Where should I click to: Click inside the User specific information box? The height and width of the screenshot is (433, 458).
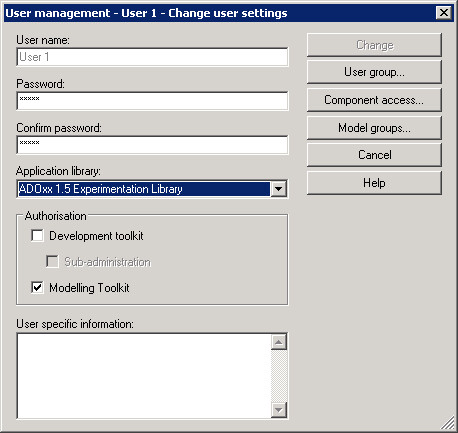point(144,376)
